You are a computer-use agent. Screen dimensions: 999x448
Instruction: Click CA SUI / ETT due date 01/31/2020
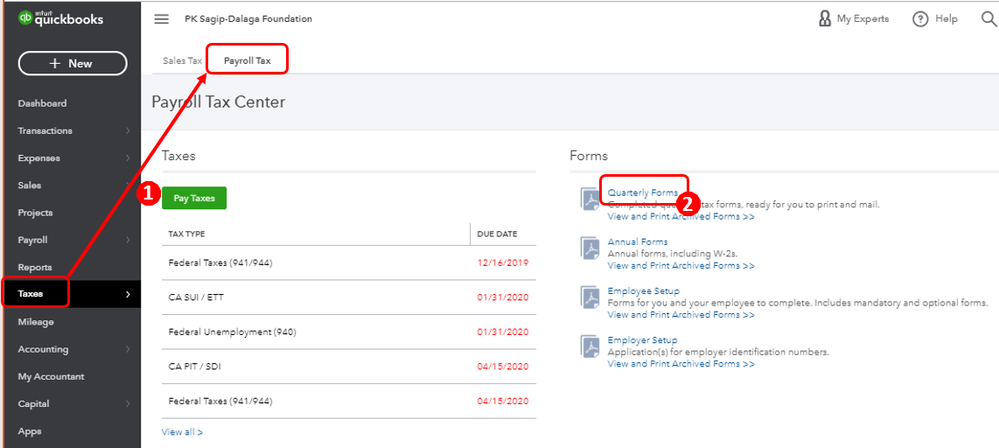pyautogui.click(x=503, y=298)
